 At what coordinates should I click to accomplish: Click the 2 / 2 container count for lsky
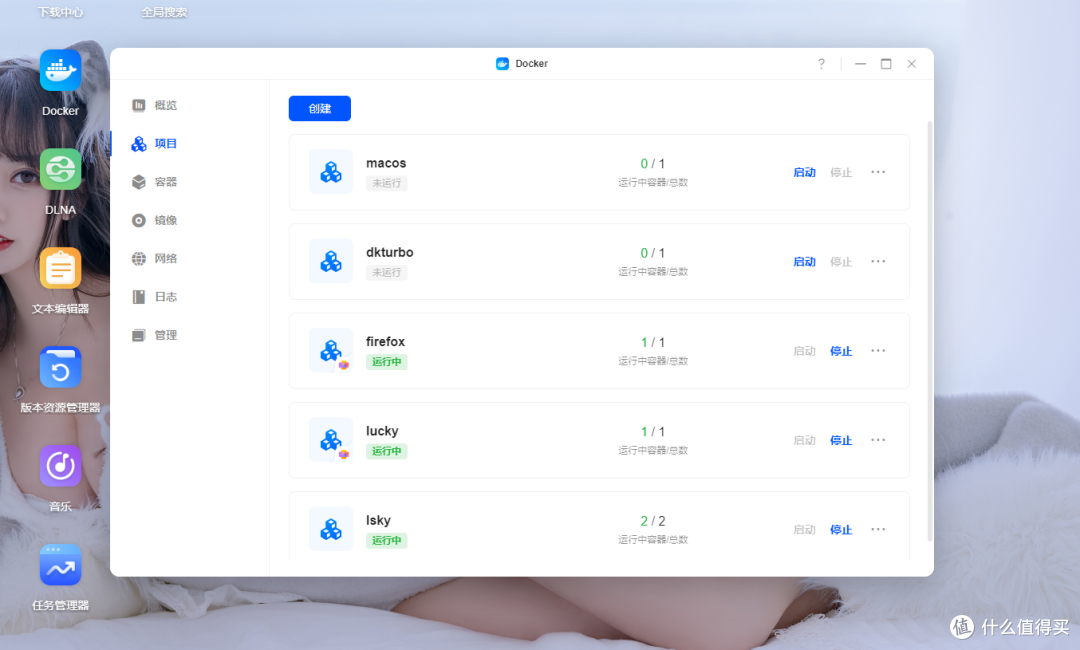click(653, 521)
